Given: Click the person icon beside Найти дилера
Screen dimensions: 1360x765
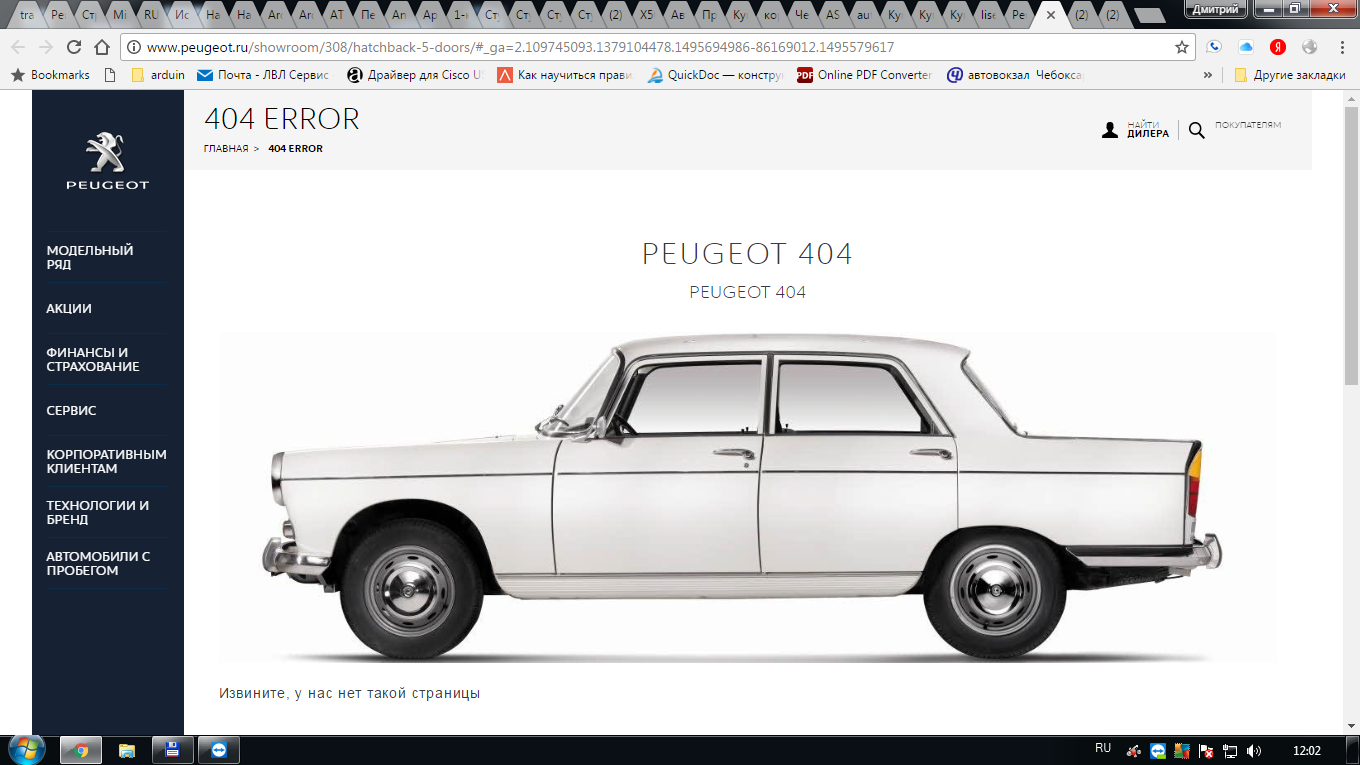Looking at the screenshot, I should 1110,130.
